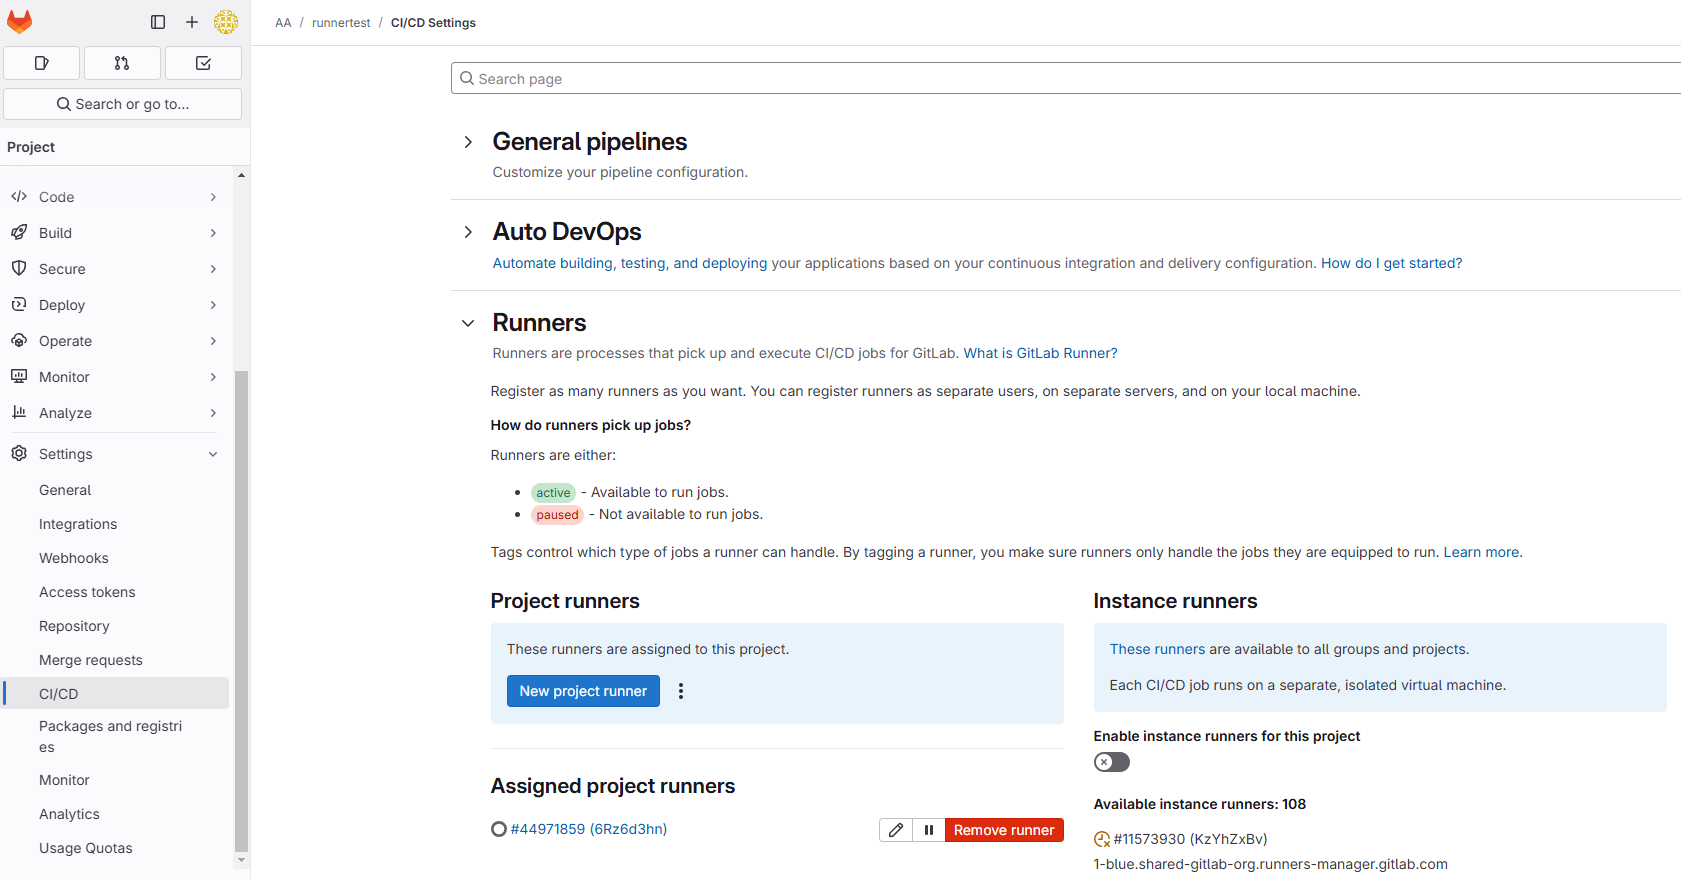Expand the Auto DevOps section
The height and width of the screenshot is (879, 1681).
pyautogui.click(x=468, y=232)
